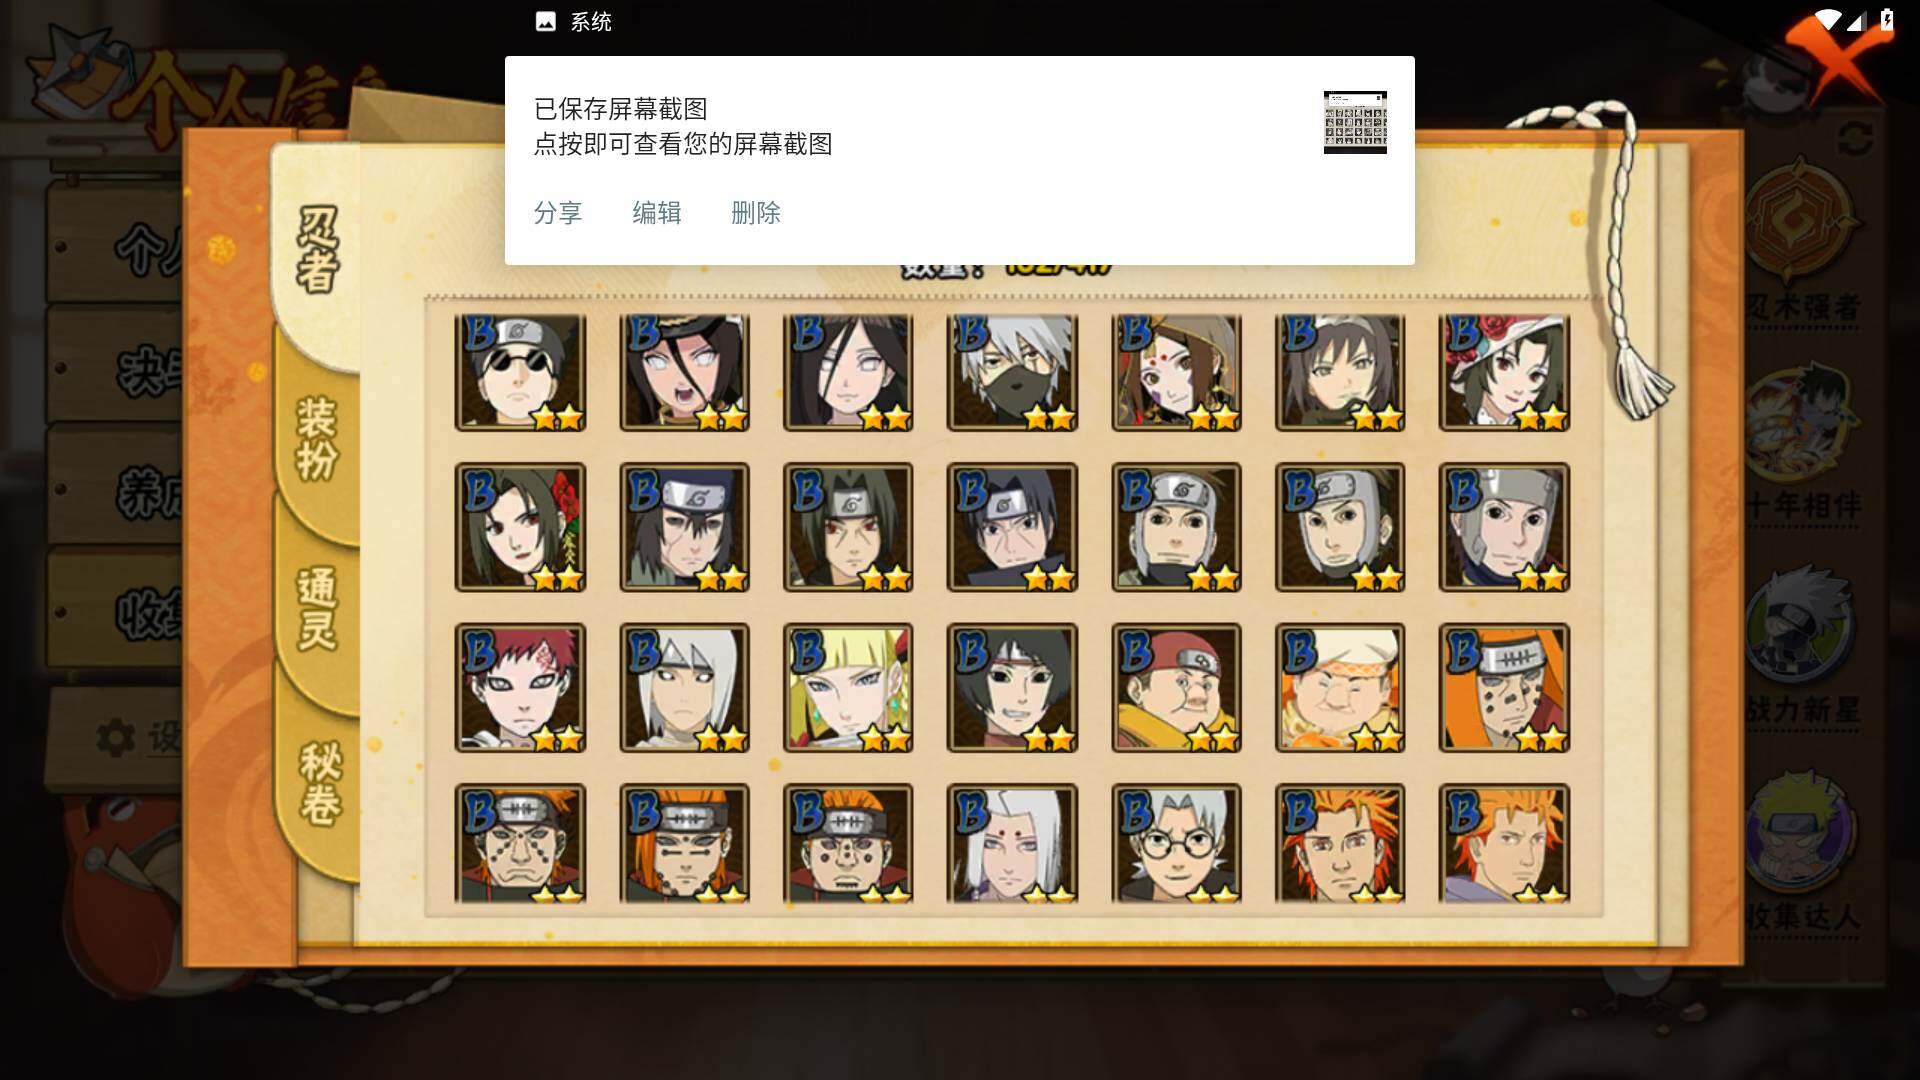Open the saved screenshot thumbnail preview

coord(1355,122)
